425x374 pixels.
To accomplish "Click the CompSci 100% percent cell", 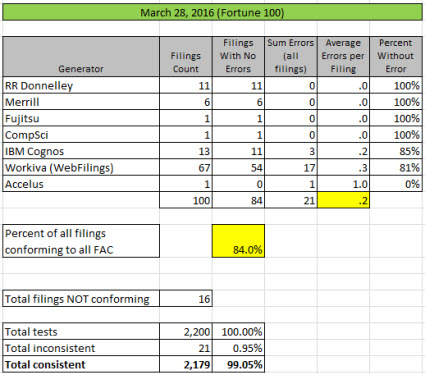I will pos(396,135).
